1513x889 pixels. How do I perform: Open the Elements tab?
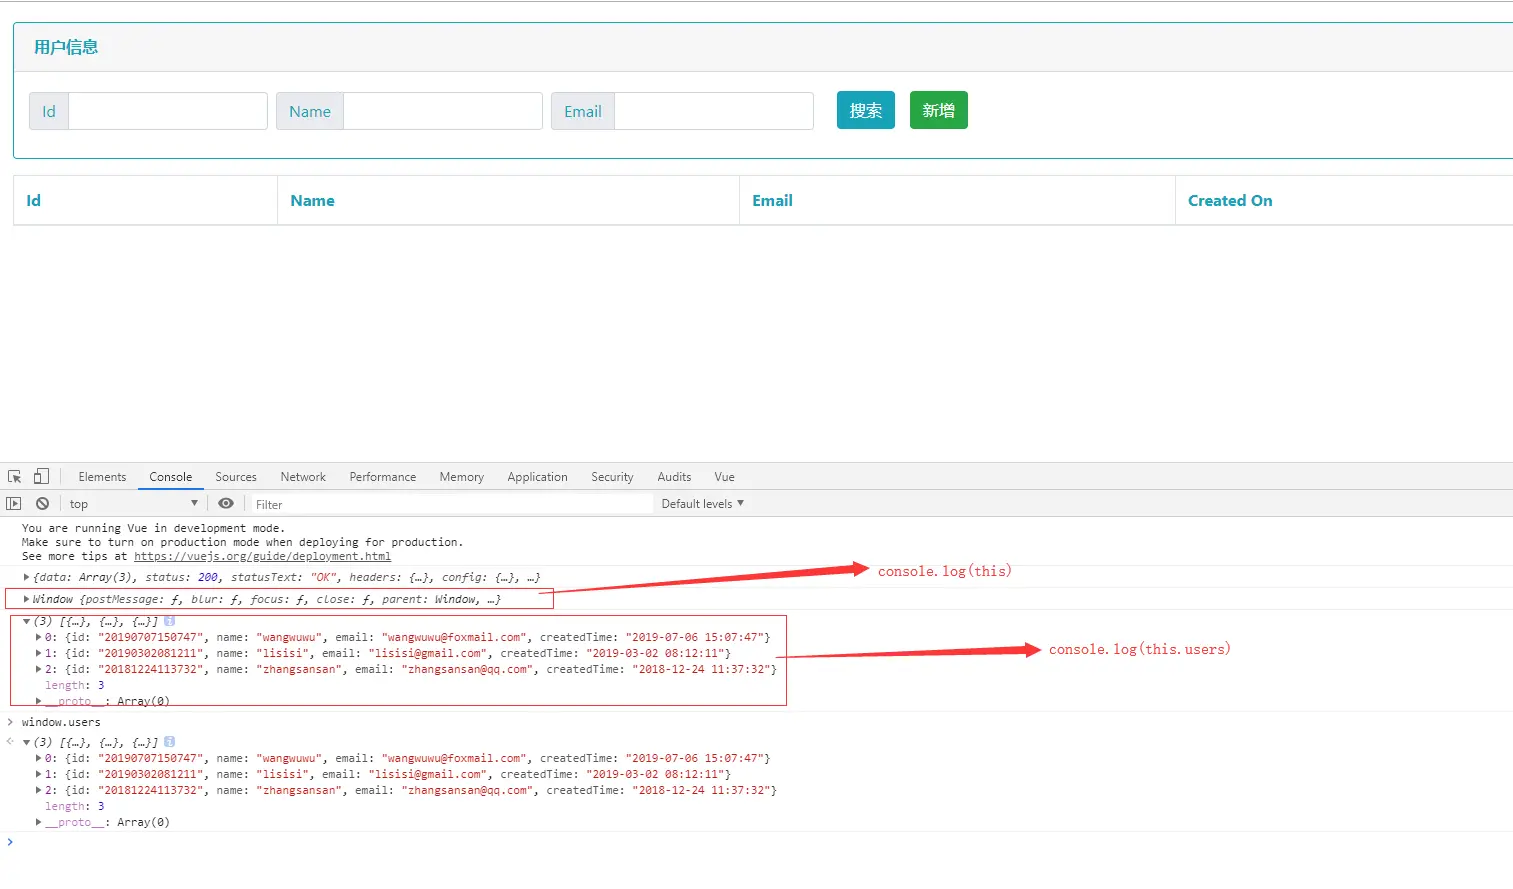point(102,477)
